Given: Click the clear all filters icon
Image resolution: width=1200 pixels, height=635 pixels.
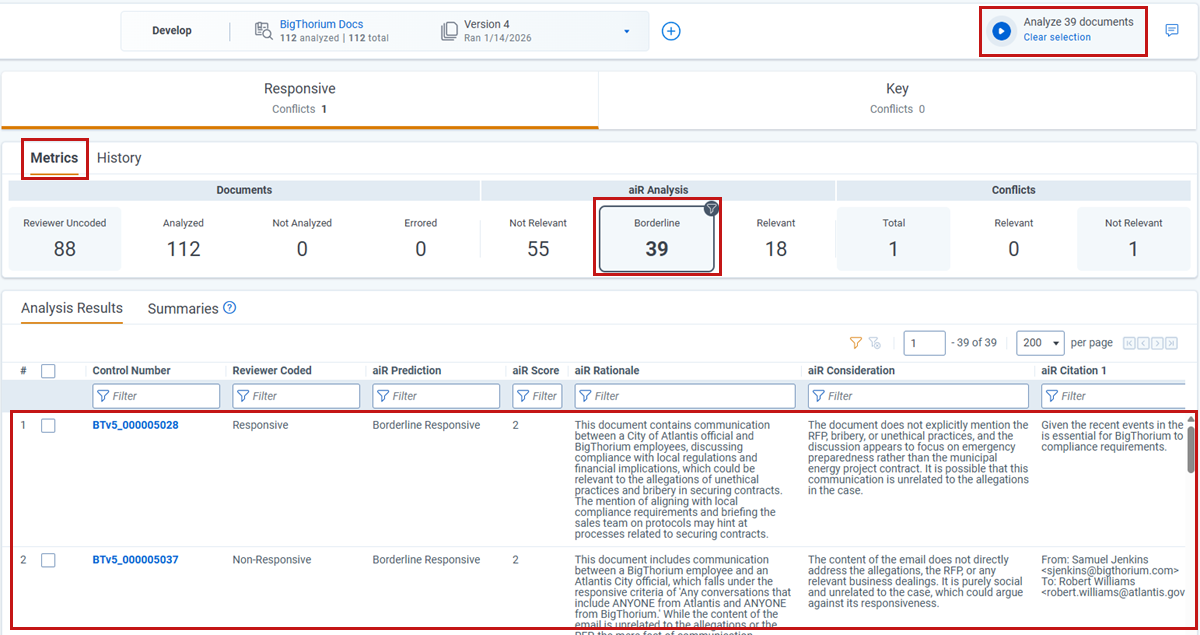Looking at the screenshot, I should tap(875, 343).
